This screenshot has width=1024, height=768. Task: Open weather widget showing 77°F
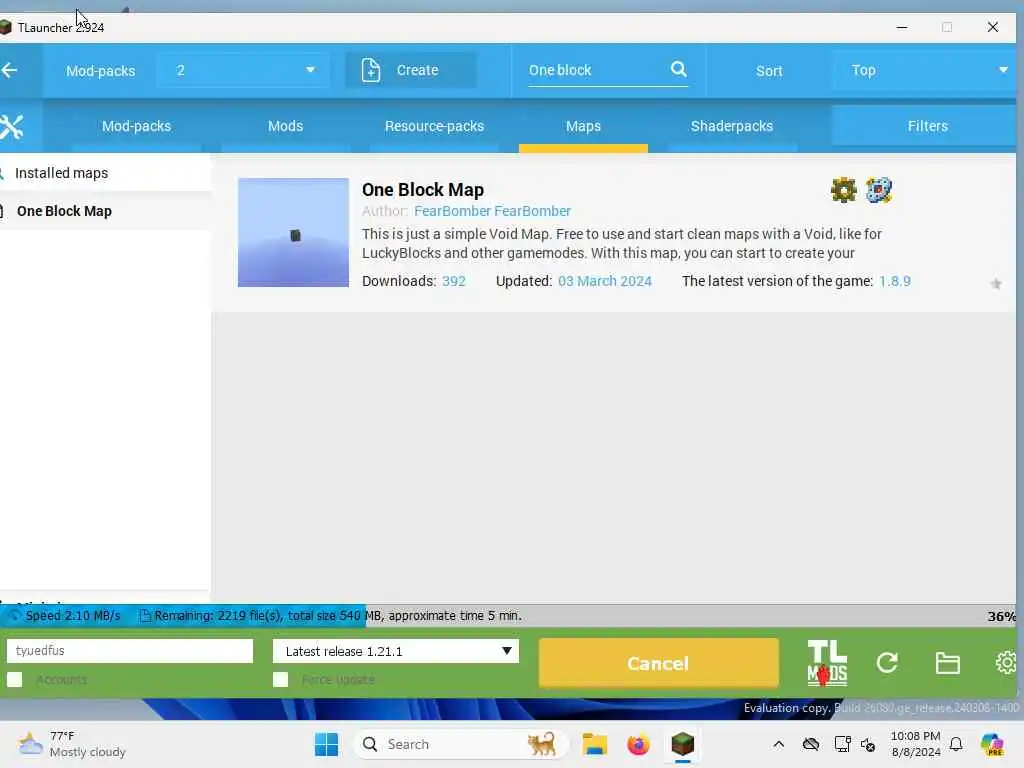(x=72, y=744)
